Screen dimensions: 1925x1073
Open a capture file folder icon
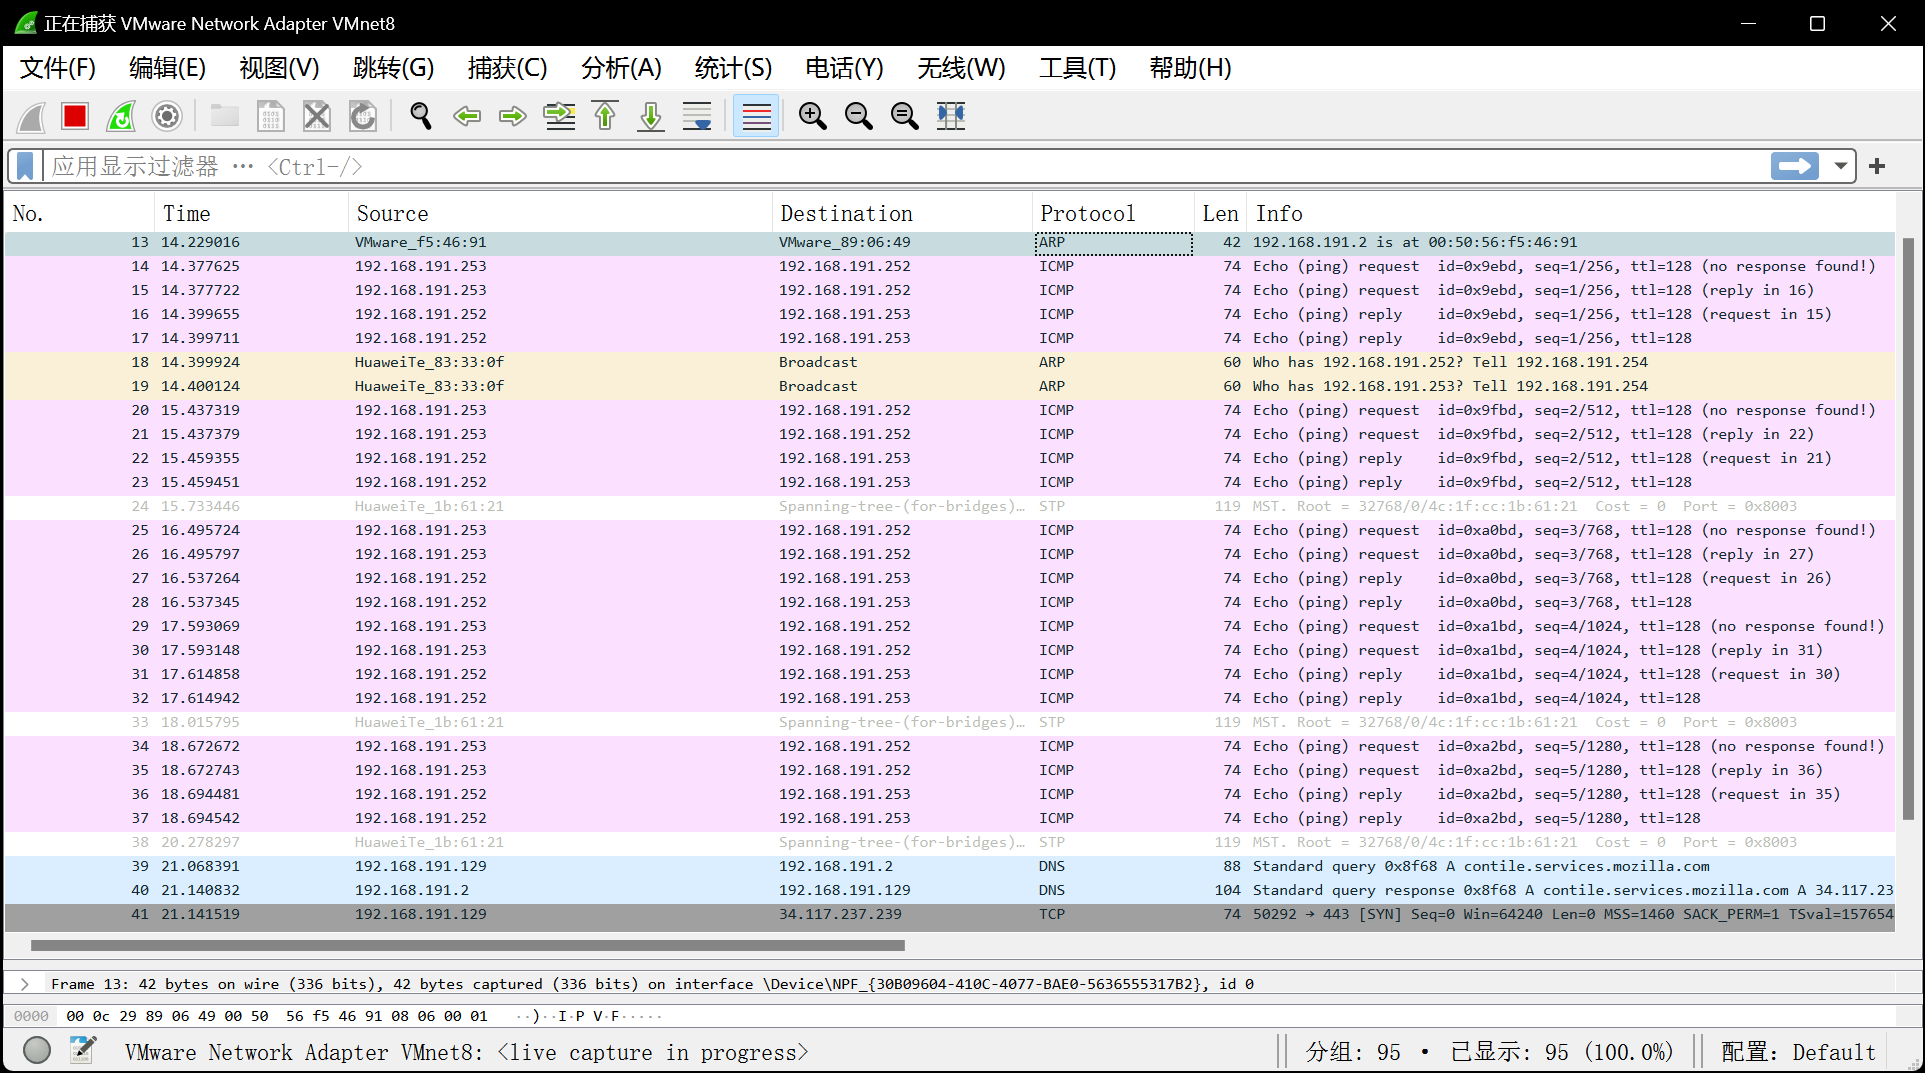[224, 117]
